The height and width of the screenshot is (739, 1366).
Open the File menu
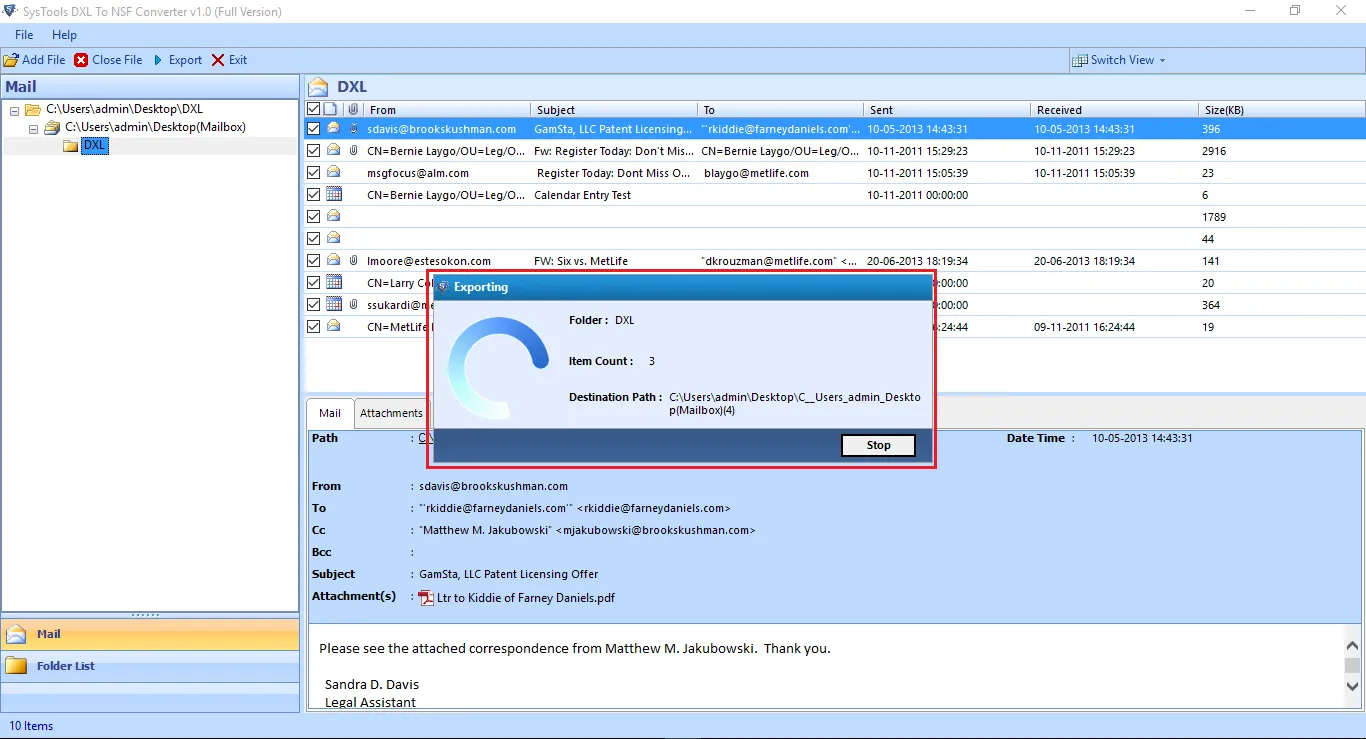(24, 35)
